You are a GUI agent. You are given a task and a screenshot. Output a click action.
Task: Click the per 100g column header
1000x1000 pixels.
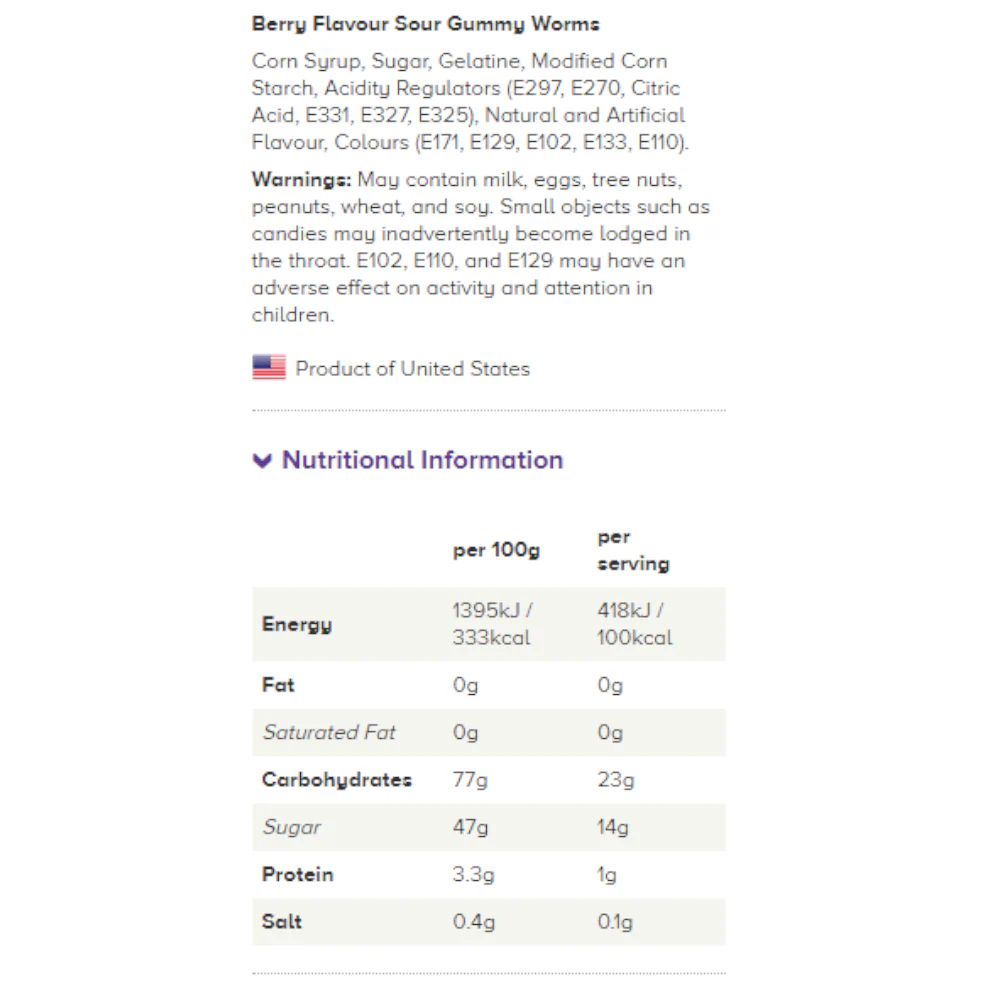point(496,550)
